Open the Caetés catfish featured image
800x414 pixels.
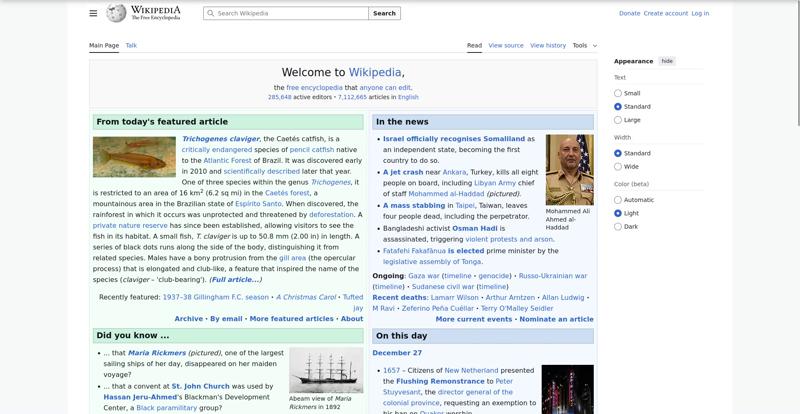coord(134,157)
